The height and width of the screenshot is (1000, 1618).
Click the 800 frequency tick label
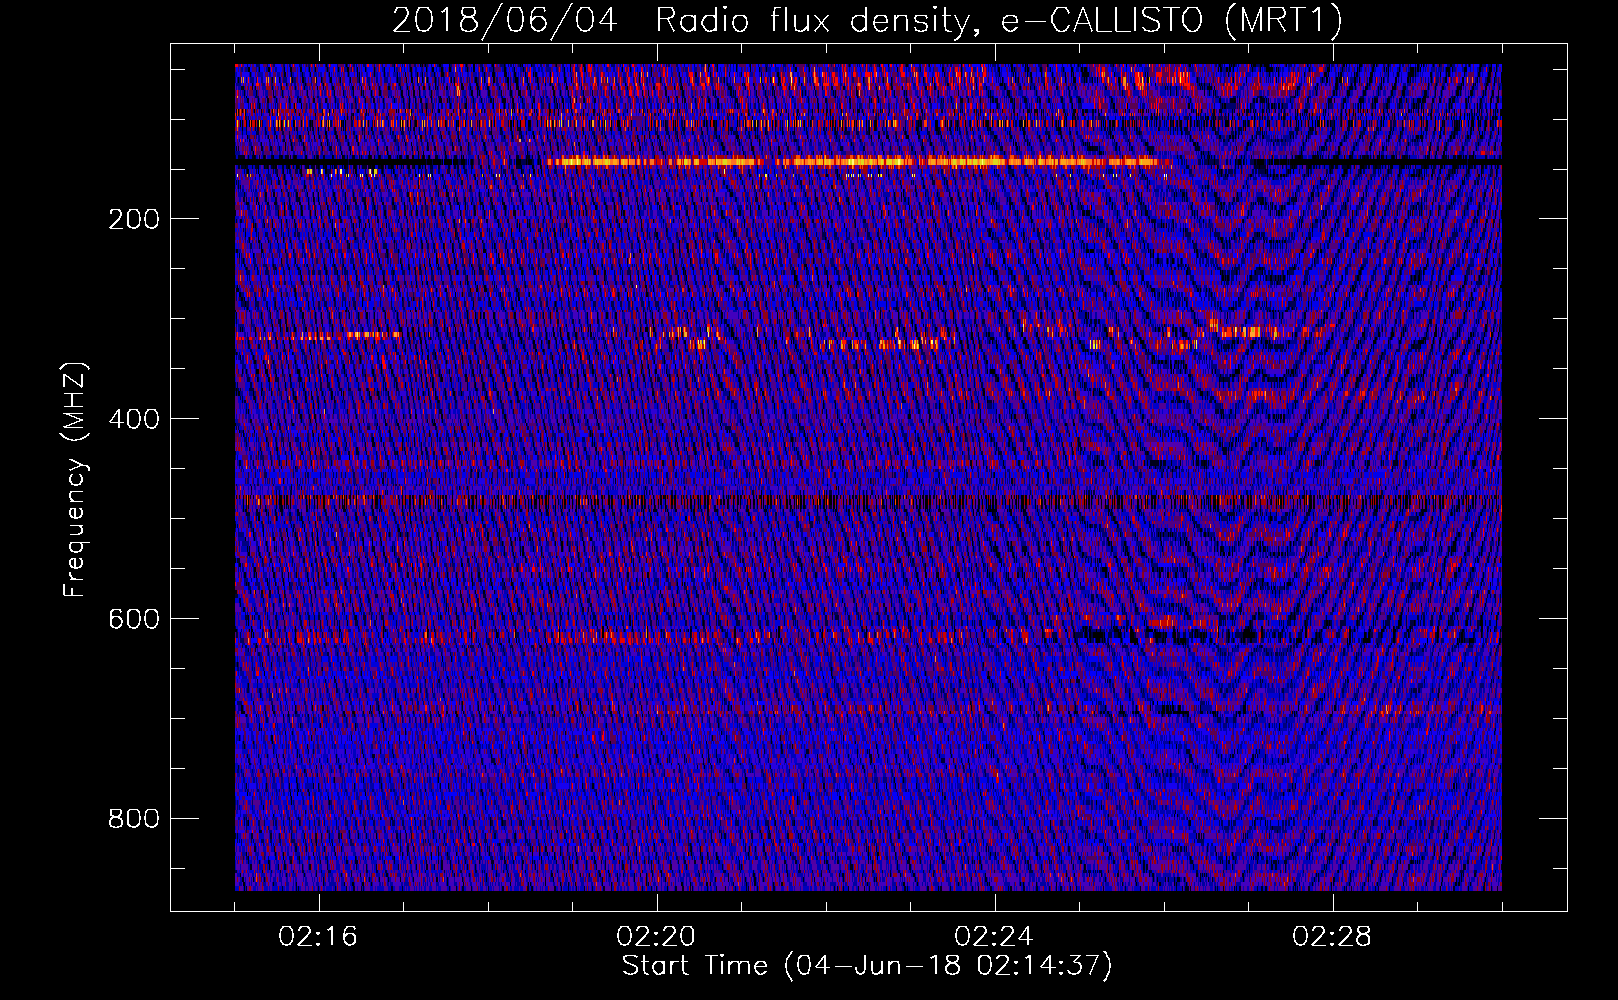tap(134, 819)
